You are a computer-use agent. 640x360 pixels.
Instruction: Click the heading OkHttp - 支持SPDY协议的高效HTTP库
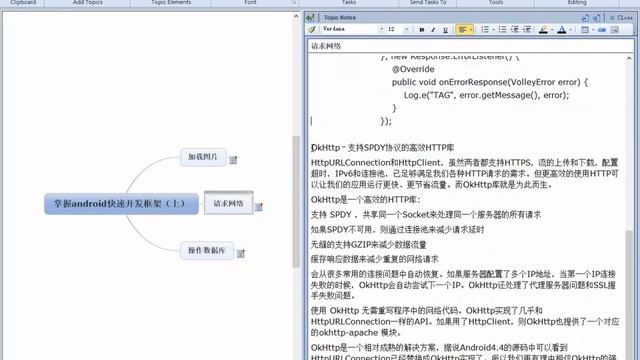382,148
